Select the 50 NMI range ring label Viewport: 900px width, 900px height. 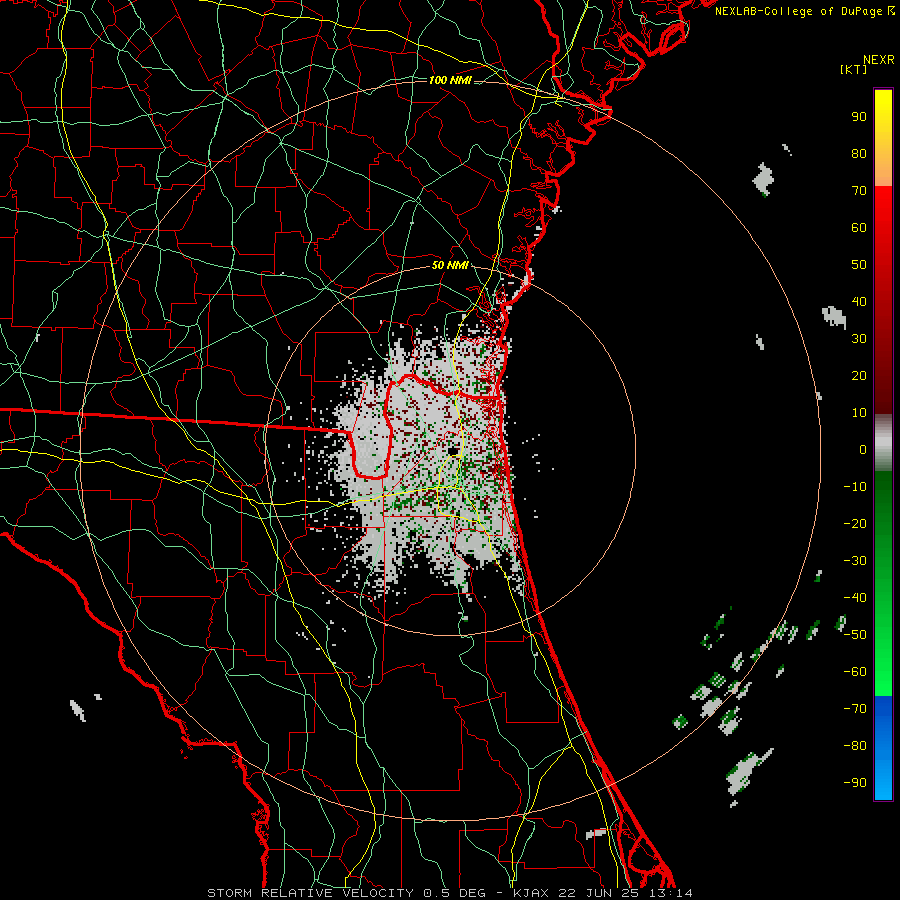pos(450,265)
